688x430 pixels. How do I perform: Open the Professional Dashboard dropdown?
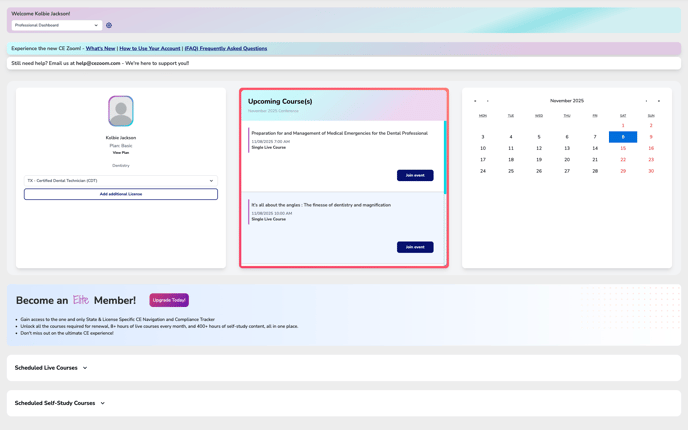pyautogui.click(x=56, y=25)
